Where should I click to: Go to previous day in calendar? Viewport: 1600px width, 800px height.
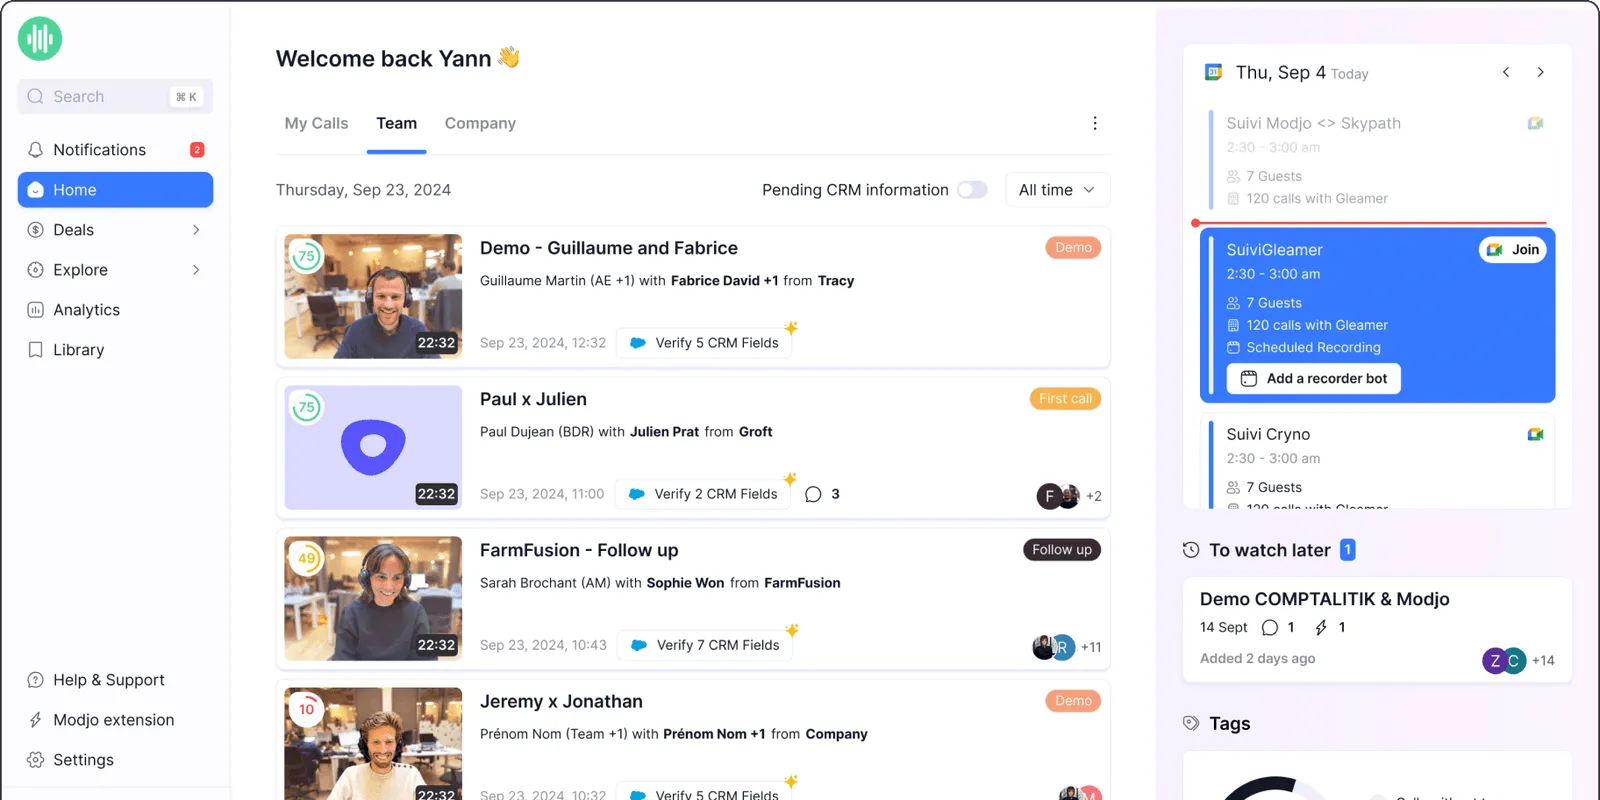tap(1506, 72)
